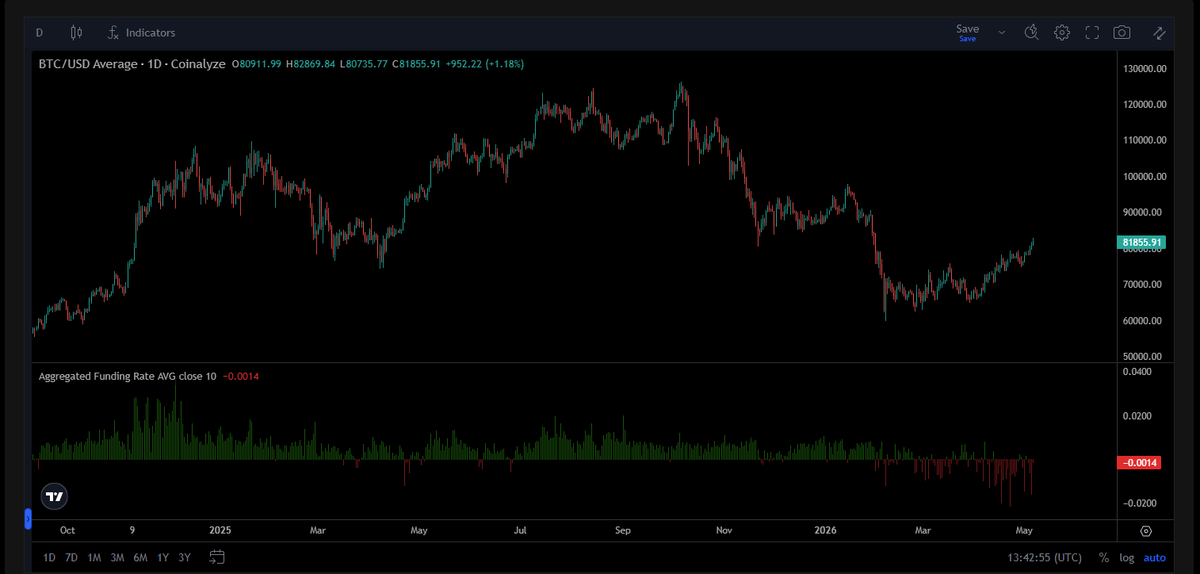Click the 2025 time axis label
Image resolution: width=1200 pixels, height=574 pixels.
(221, 530)
